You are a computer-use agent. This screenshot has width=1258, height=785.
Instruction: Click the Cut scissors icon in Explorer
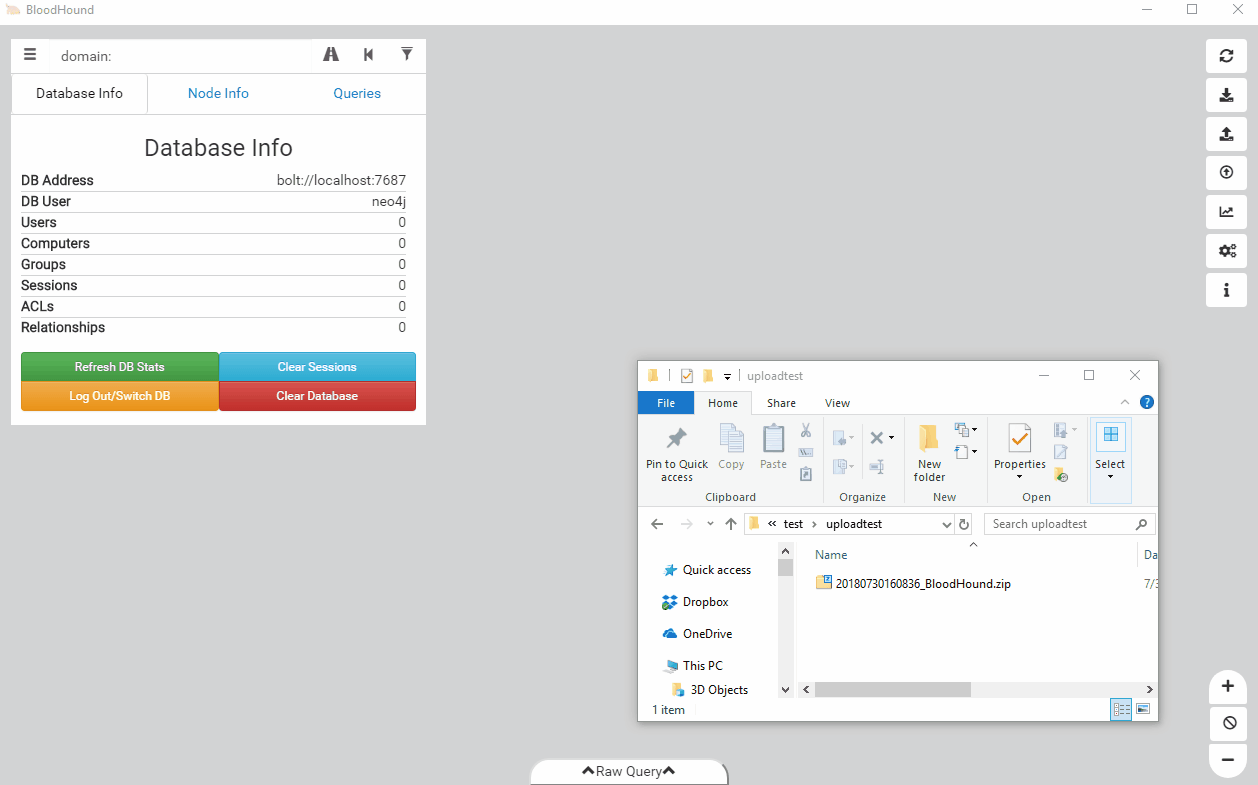pyautogui.click(x=805, y=430)
